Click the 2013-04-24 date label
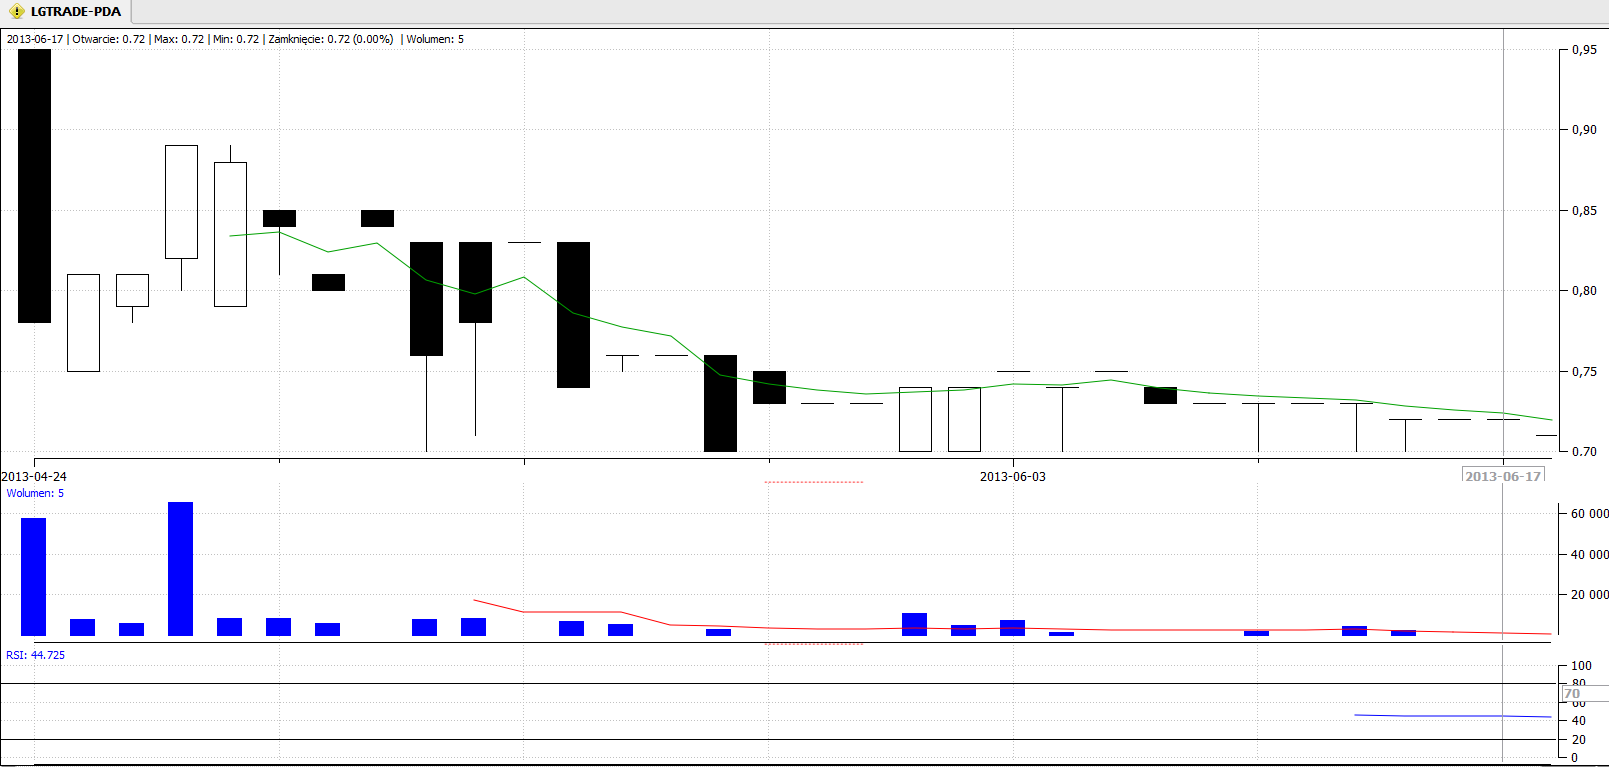This screenshot has height=767, width=1609. pos(34,477)
